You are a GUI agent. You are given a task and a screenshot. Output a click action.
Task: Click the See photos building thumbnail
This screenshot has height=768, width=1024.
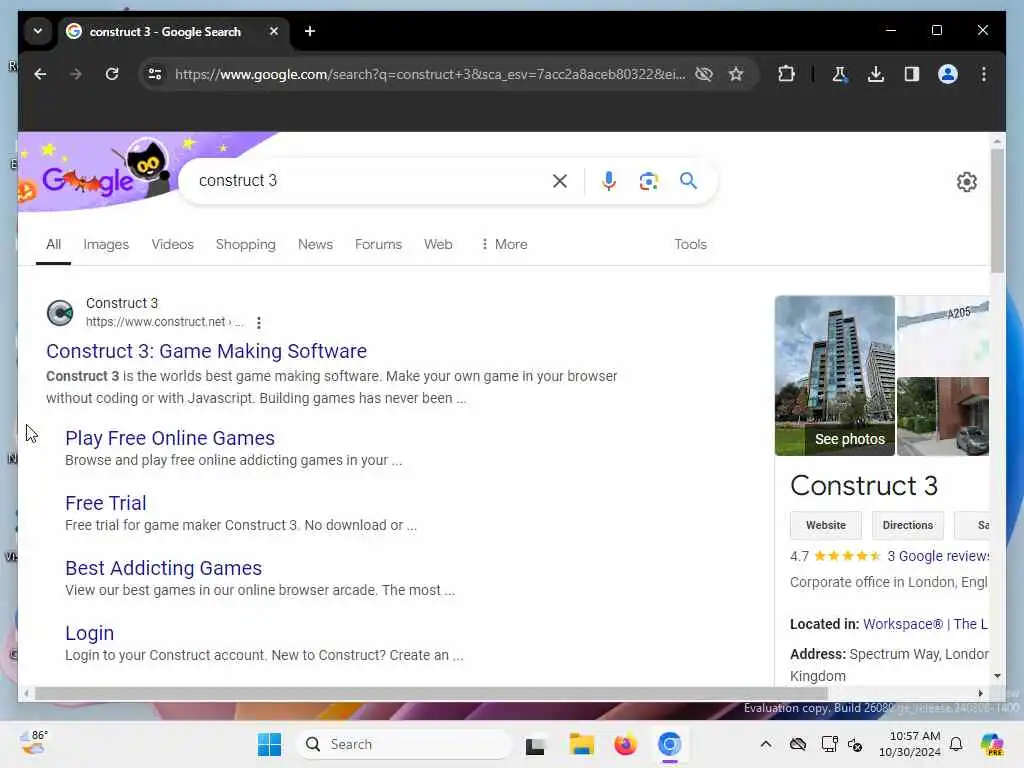coord(835,376)
